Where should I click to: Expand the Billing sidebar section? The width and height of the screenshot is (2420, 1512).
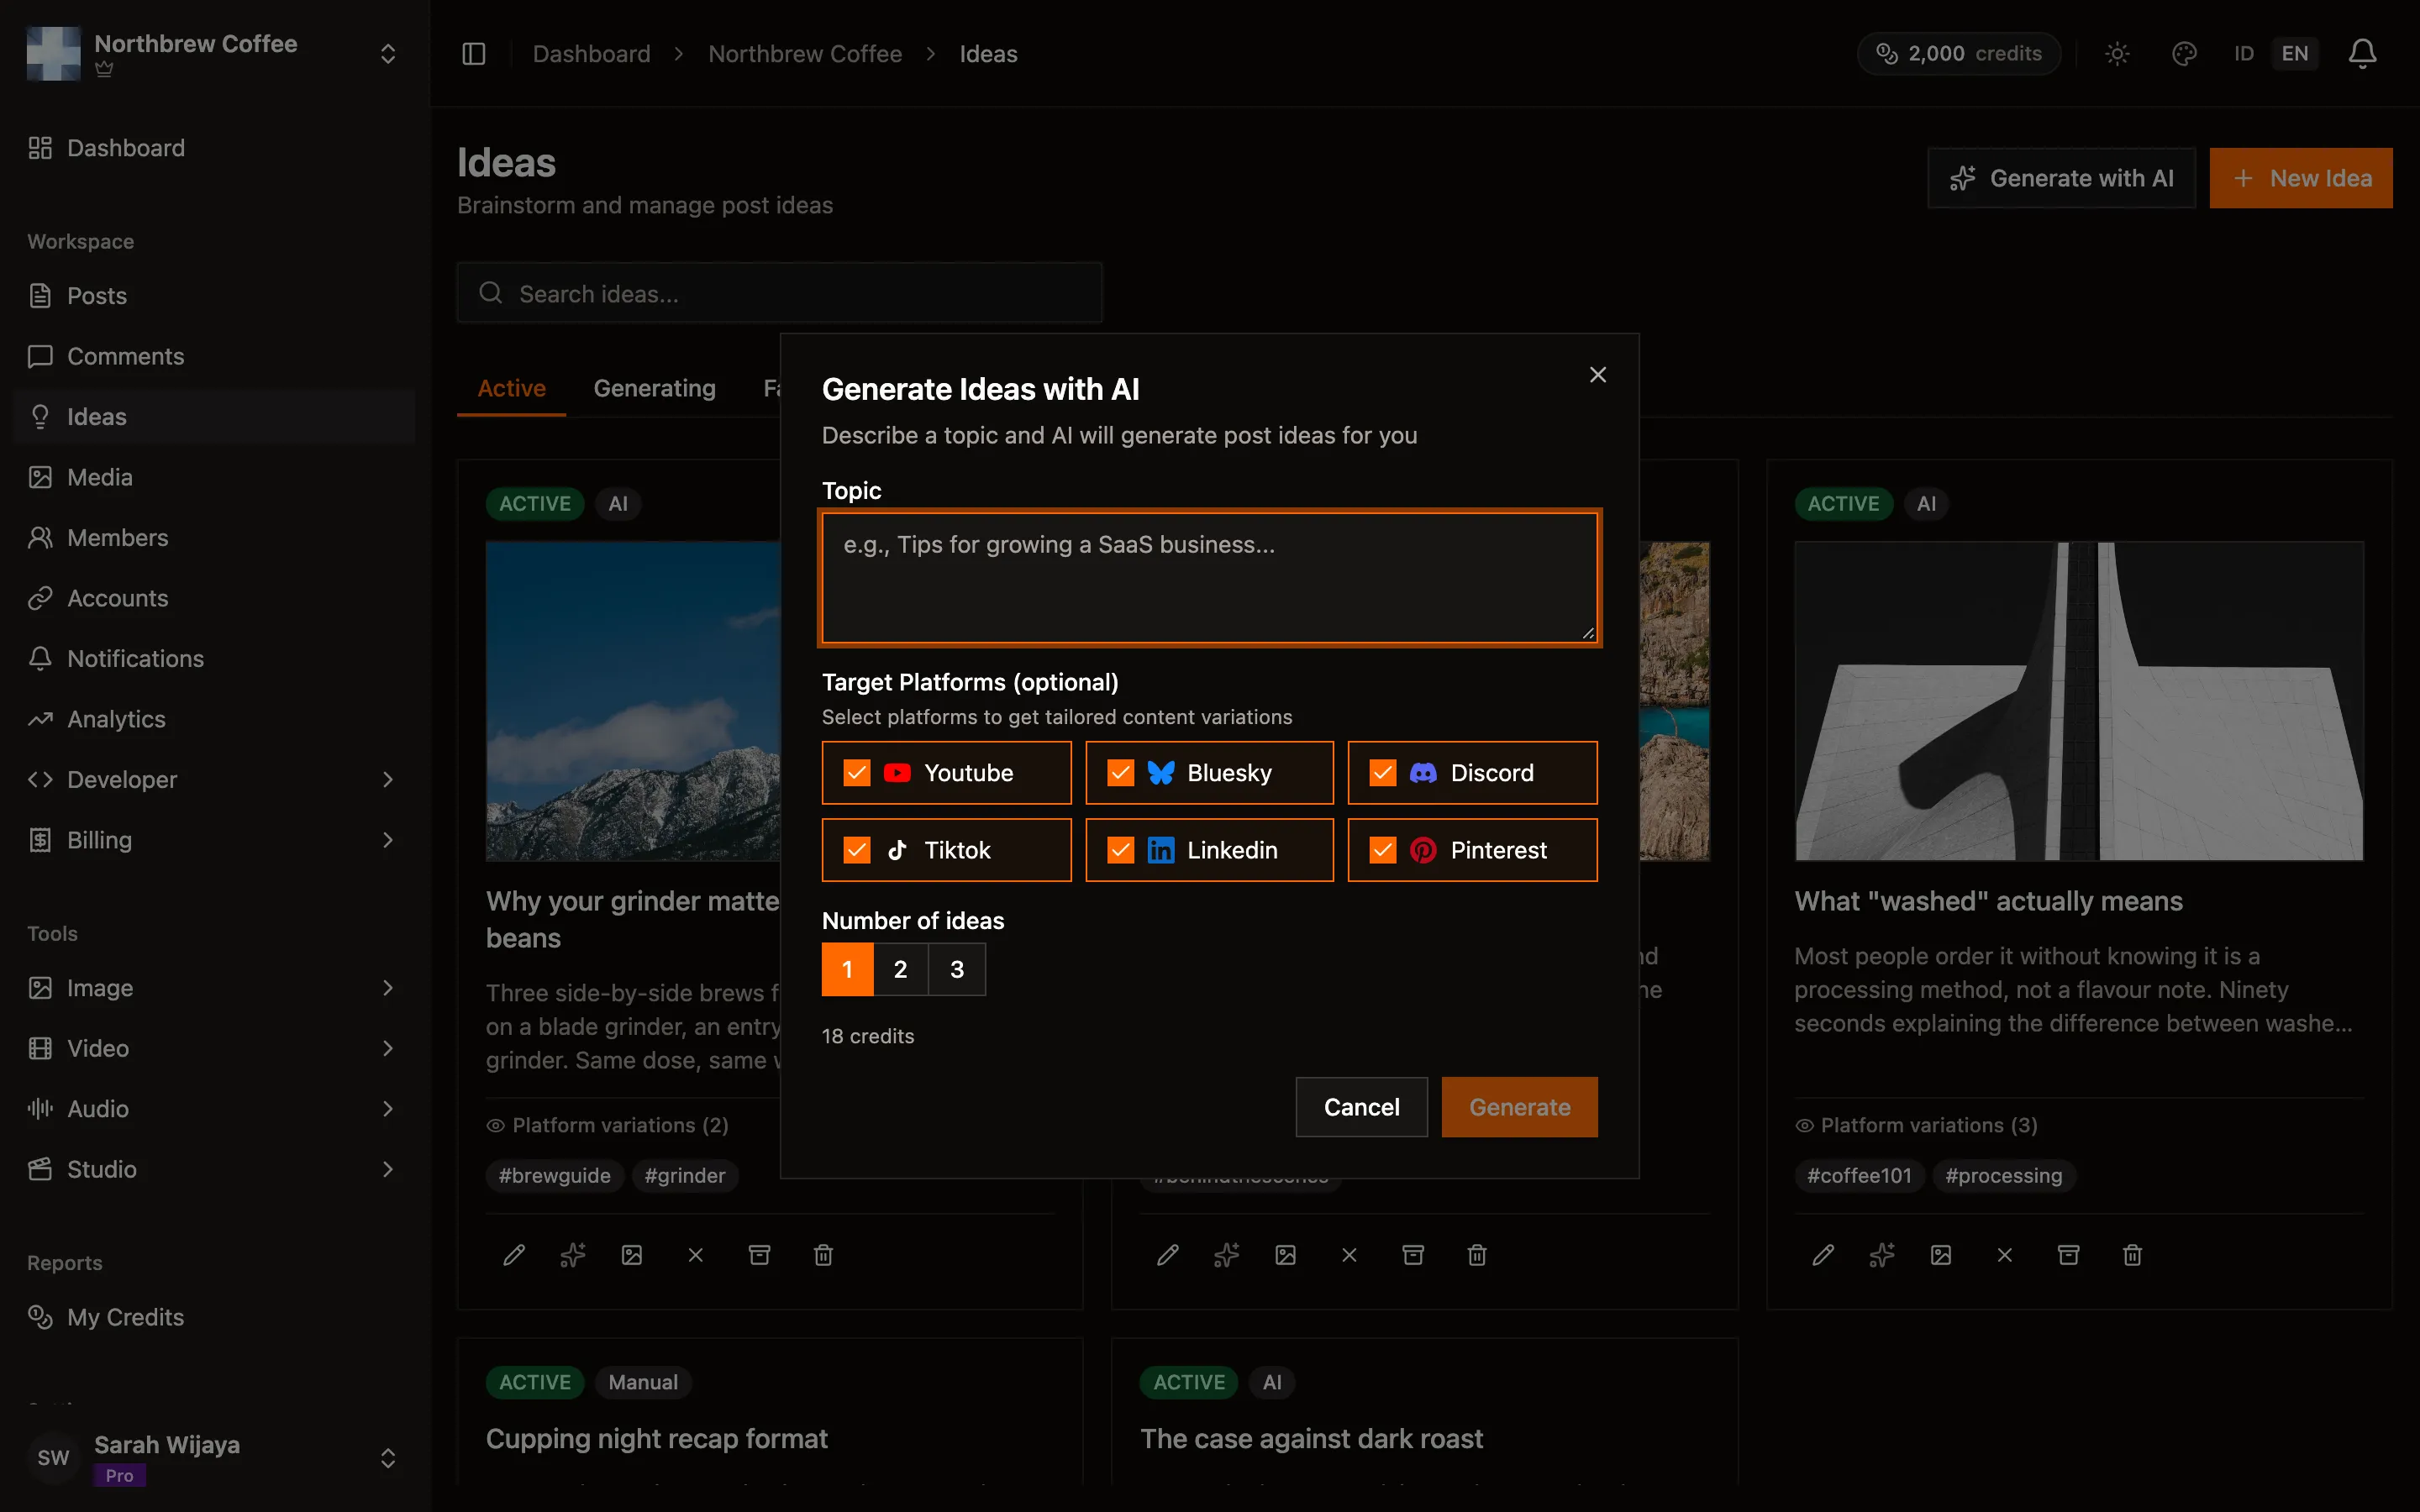(215, 840)
